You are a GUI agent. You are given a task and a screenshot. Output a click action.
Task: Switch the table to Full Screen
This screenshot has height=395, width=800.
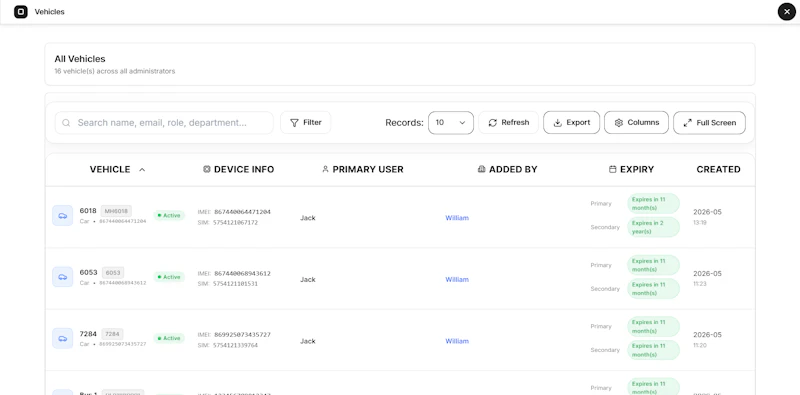[x=709, y=122]
